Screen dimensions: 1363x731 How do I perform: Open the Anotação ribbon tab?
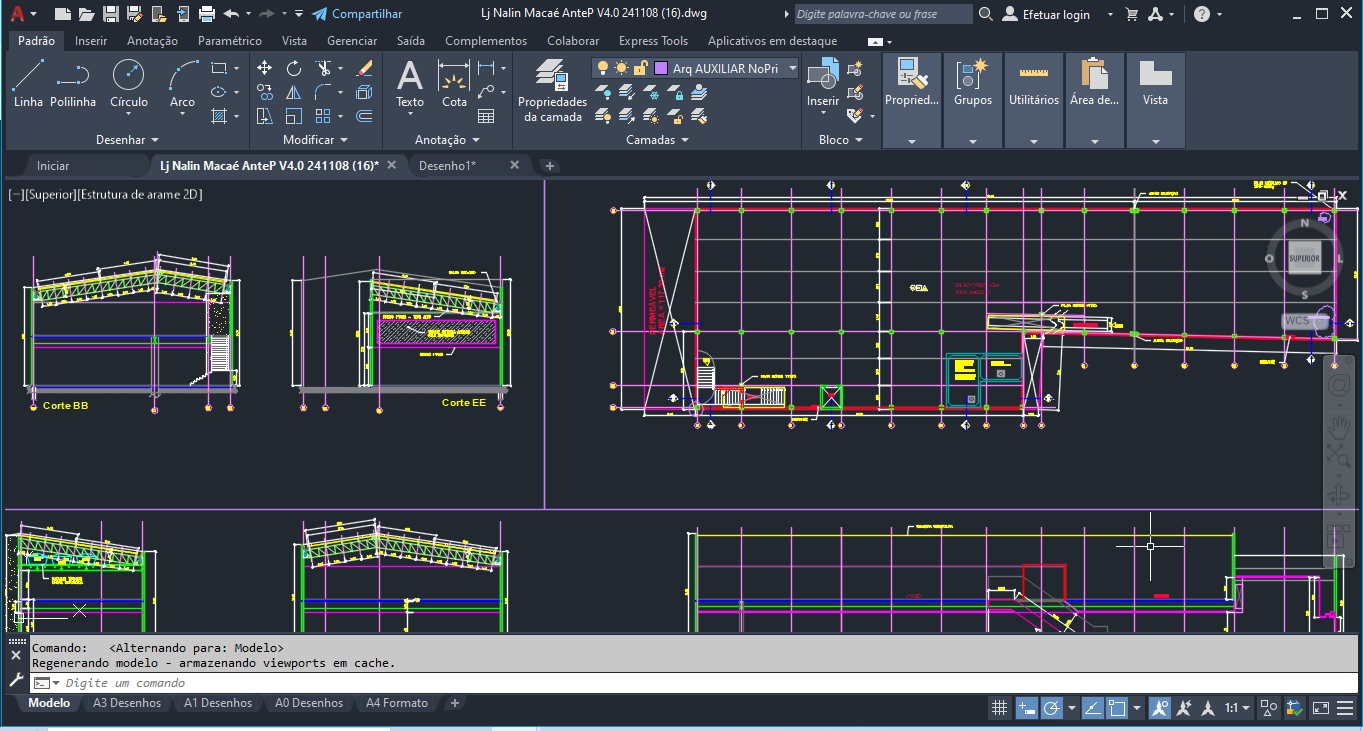(x=152, y=41)
